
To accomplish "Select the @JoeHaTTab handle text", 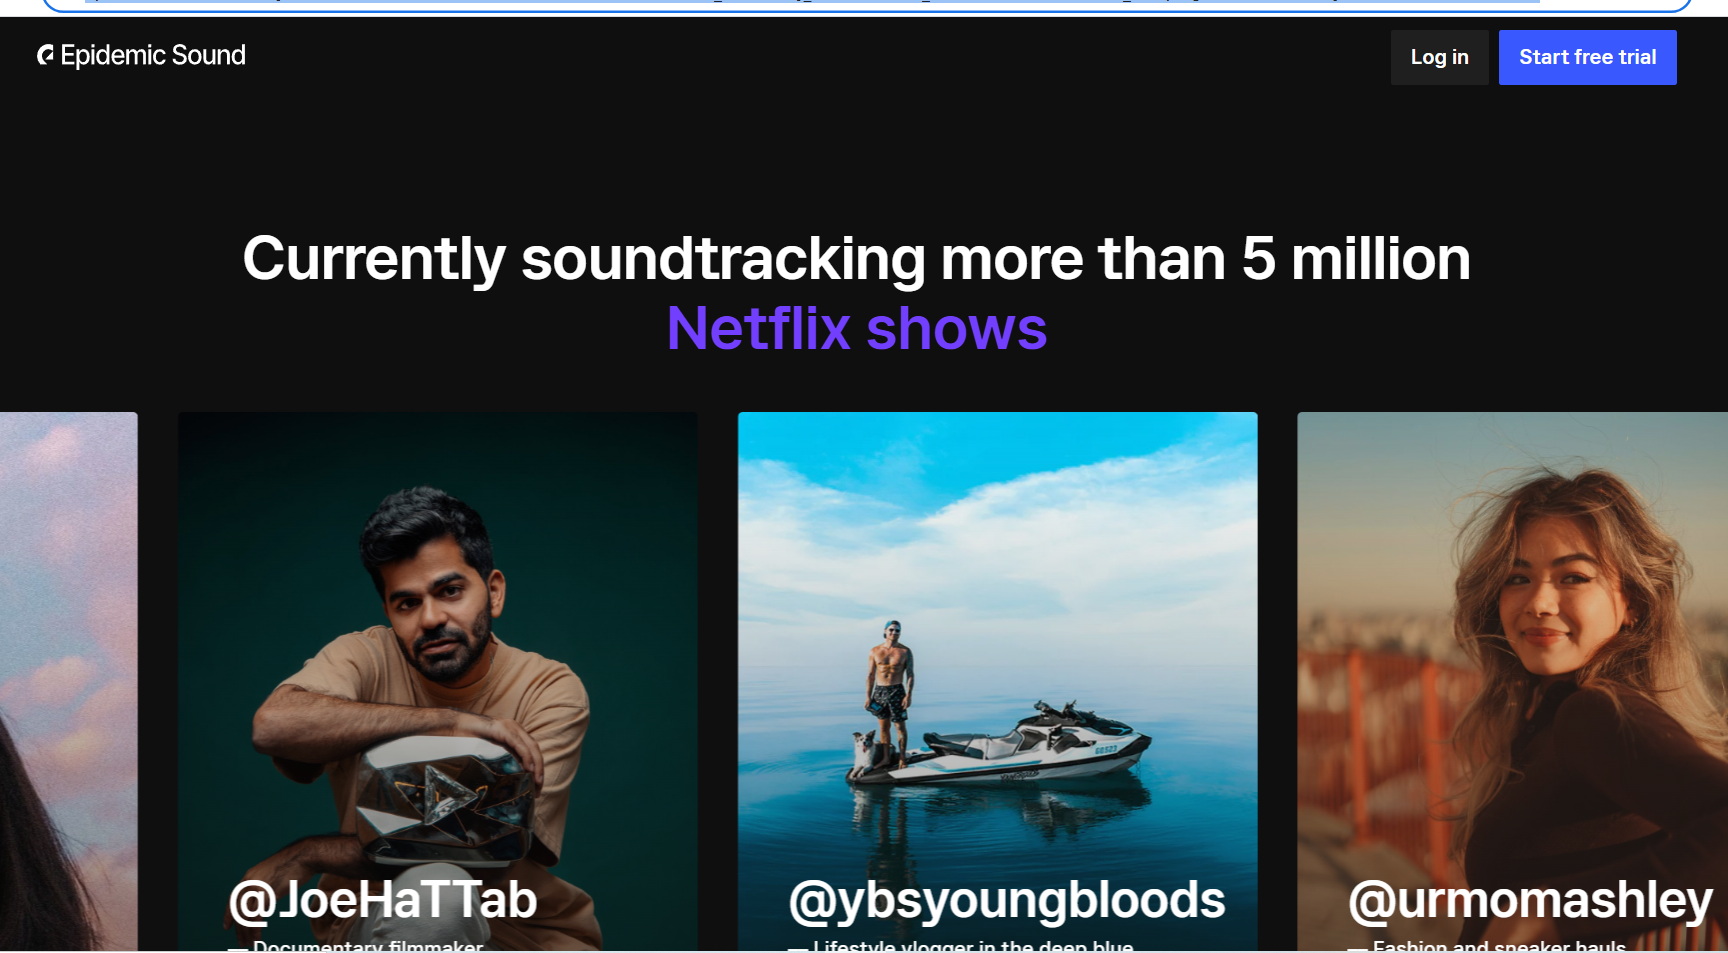I will coord(383,900).
